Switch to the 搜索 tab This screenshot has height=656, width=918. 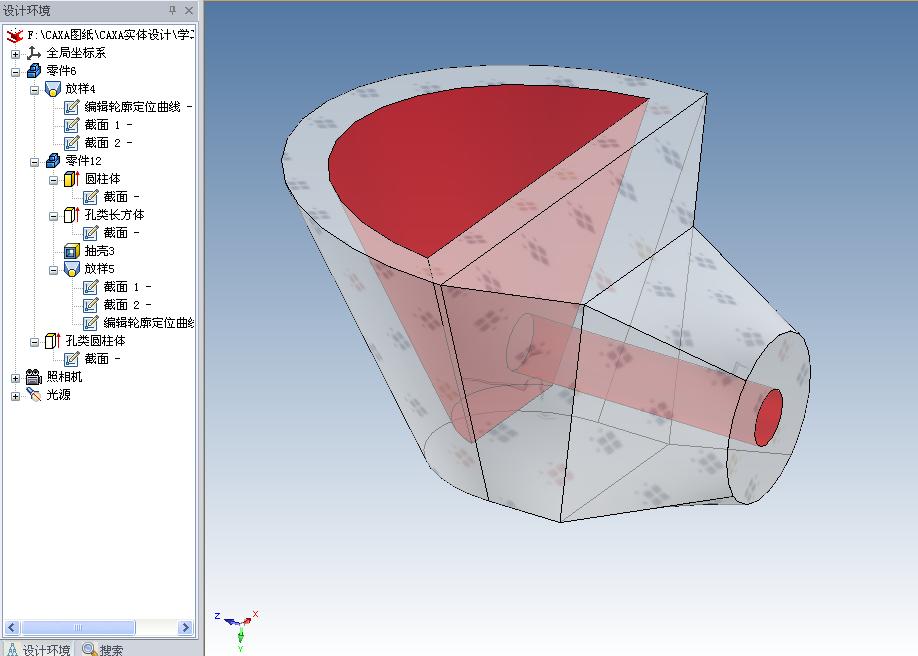[x=103, y=649]
